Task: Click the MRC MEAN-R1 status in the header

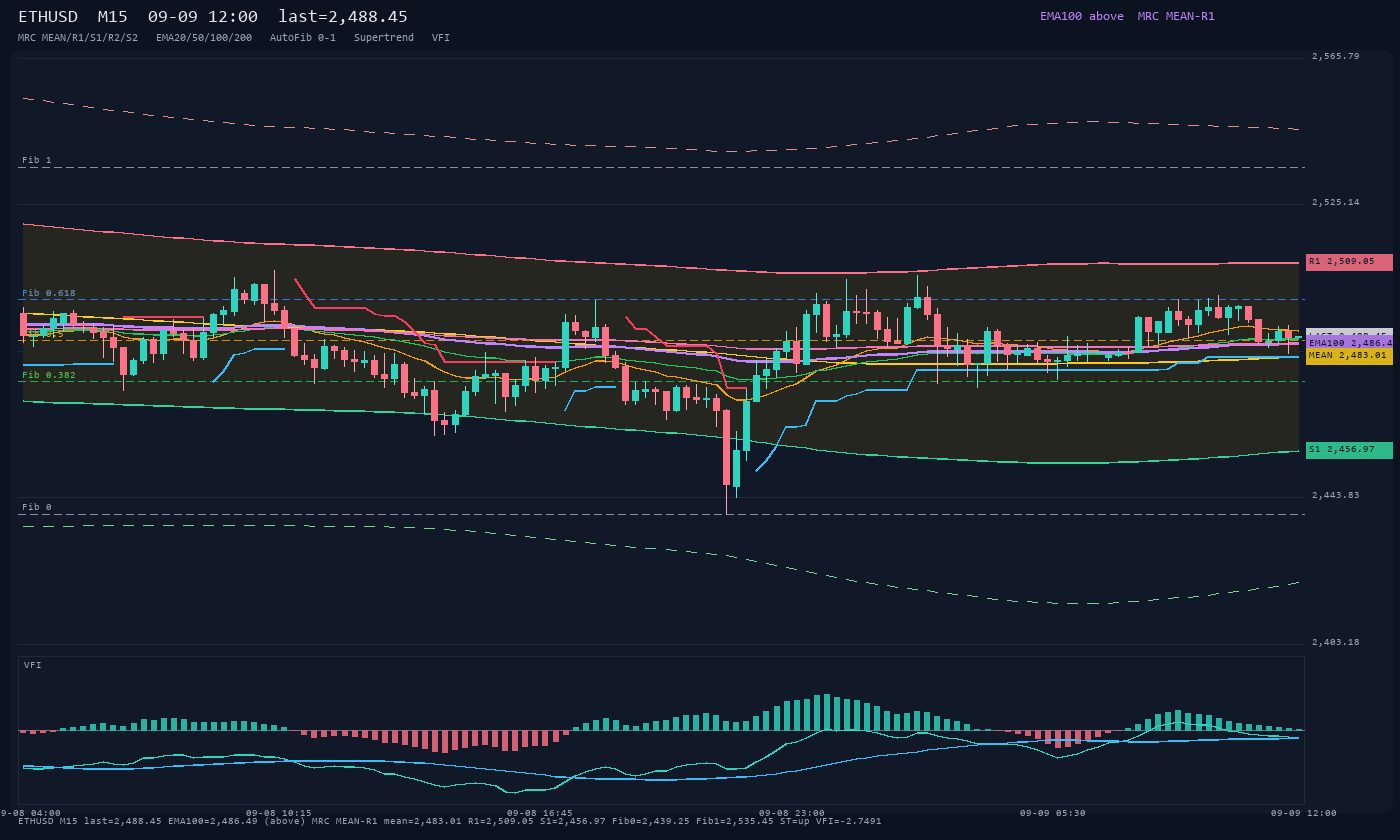Action: tap(1176, 16)
